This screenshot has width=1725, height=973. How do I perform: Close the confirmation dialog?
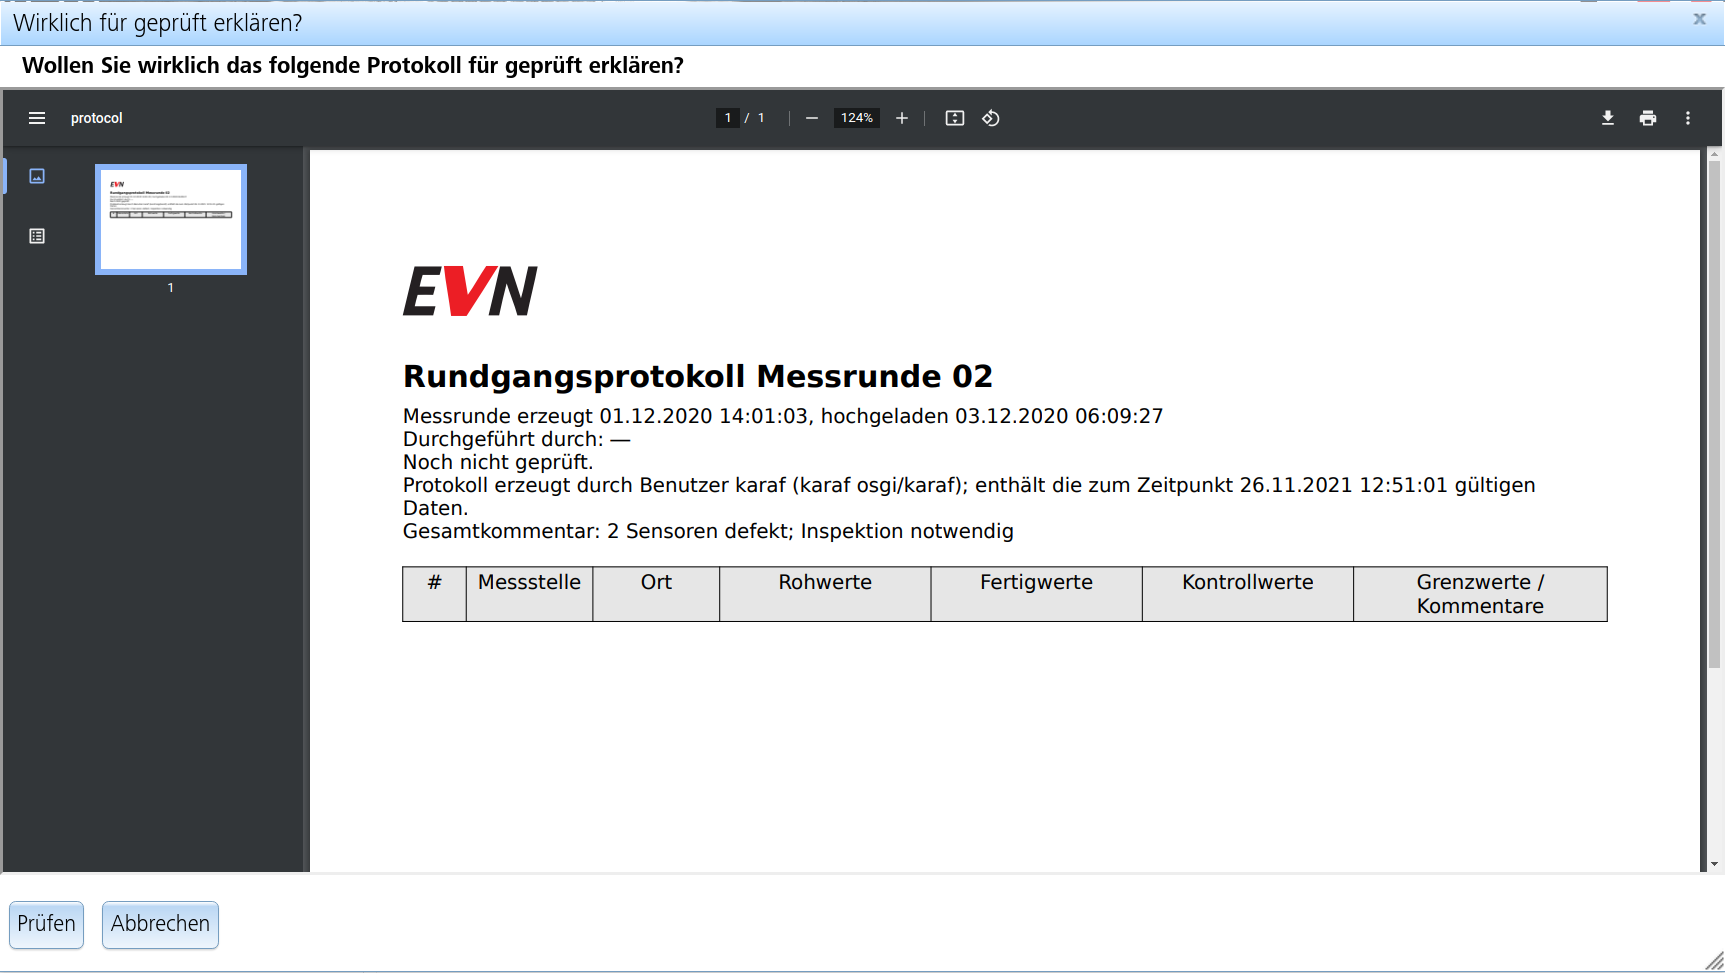pos(1698,18)
